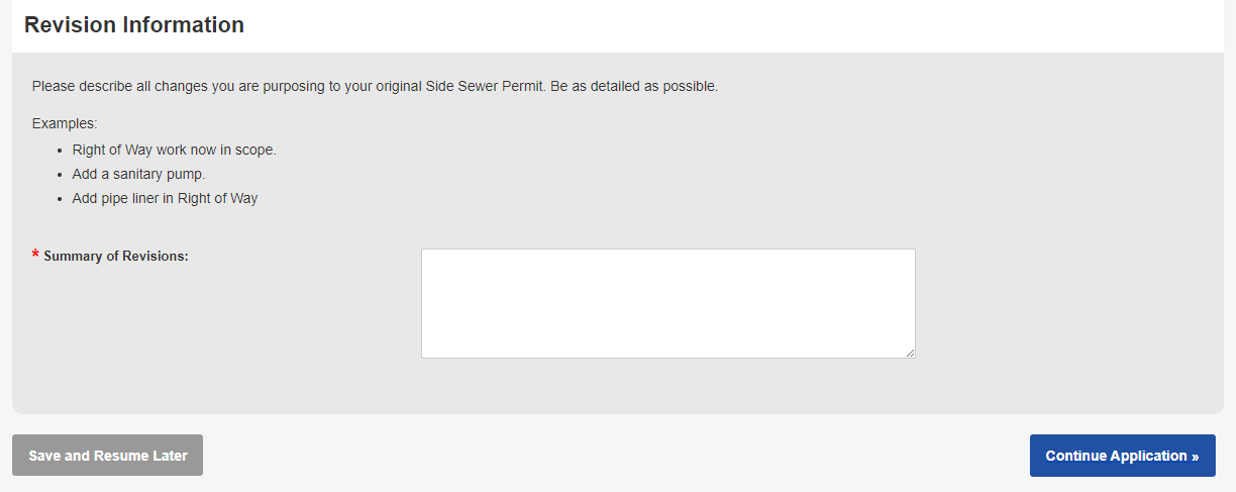This screenshot has height=492, width=1236.
Task: Click the double-arrow on Continue Application
Action: coord(1195,456)
